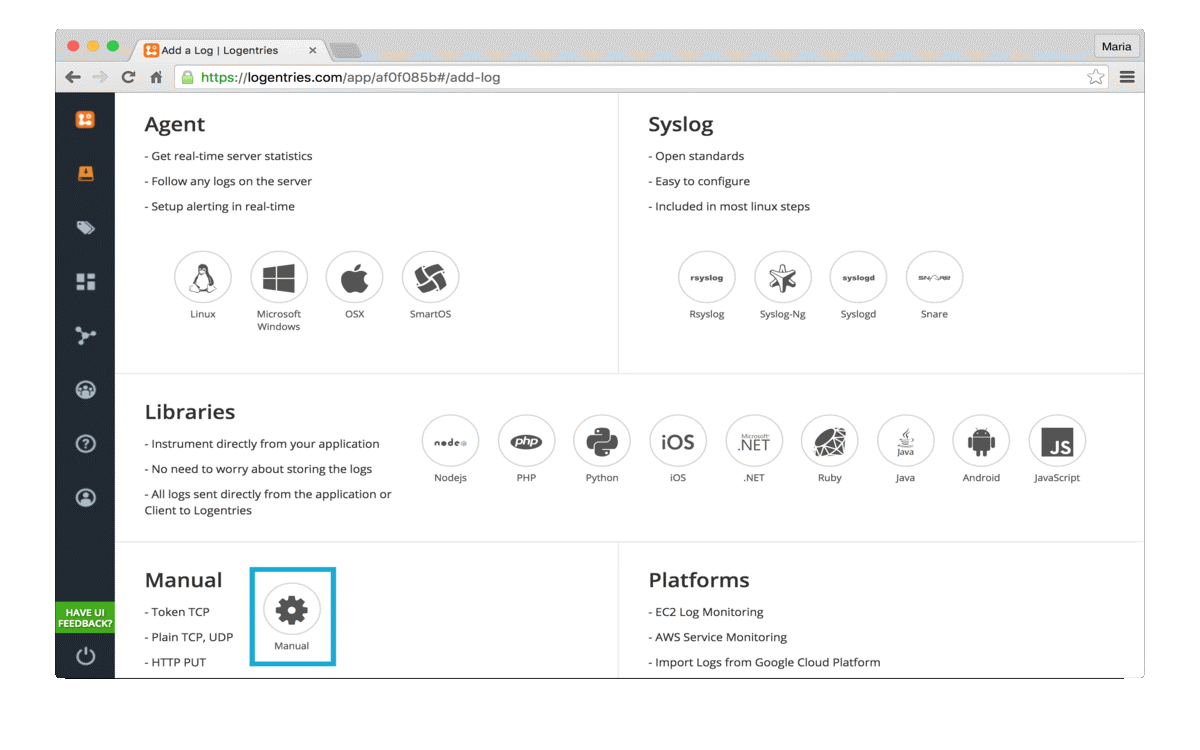1200x750 pixels.
Task: Bookmark this page with the star
Action: click(1096, 77)
